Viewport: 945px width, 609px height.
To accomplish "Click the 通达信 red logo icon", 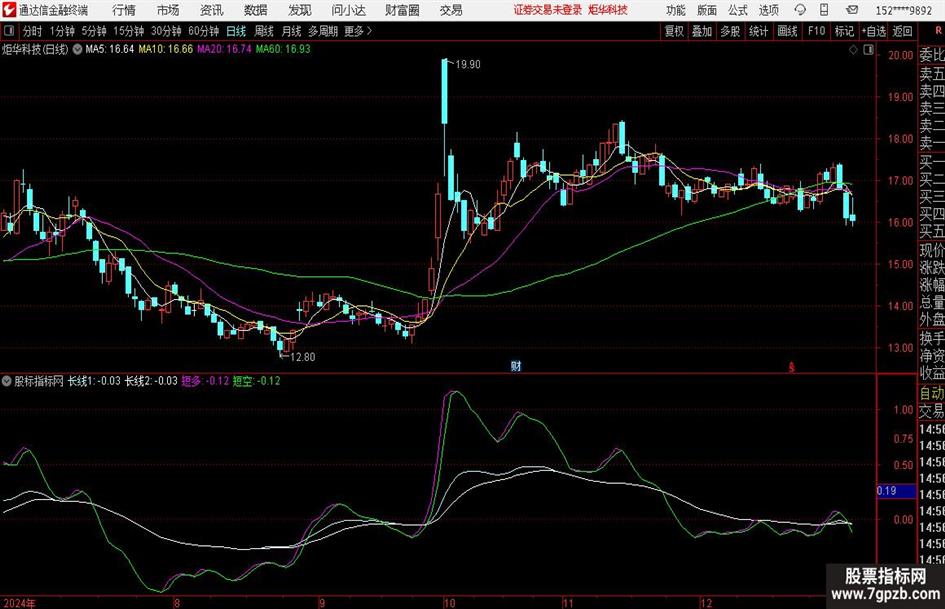I will pyautogui.click(x=10, y=10).
